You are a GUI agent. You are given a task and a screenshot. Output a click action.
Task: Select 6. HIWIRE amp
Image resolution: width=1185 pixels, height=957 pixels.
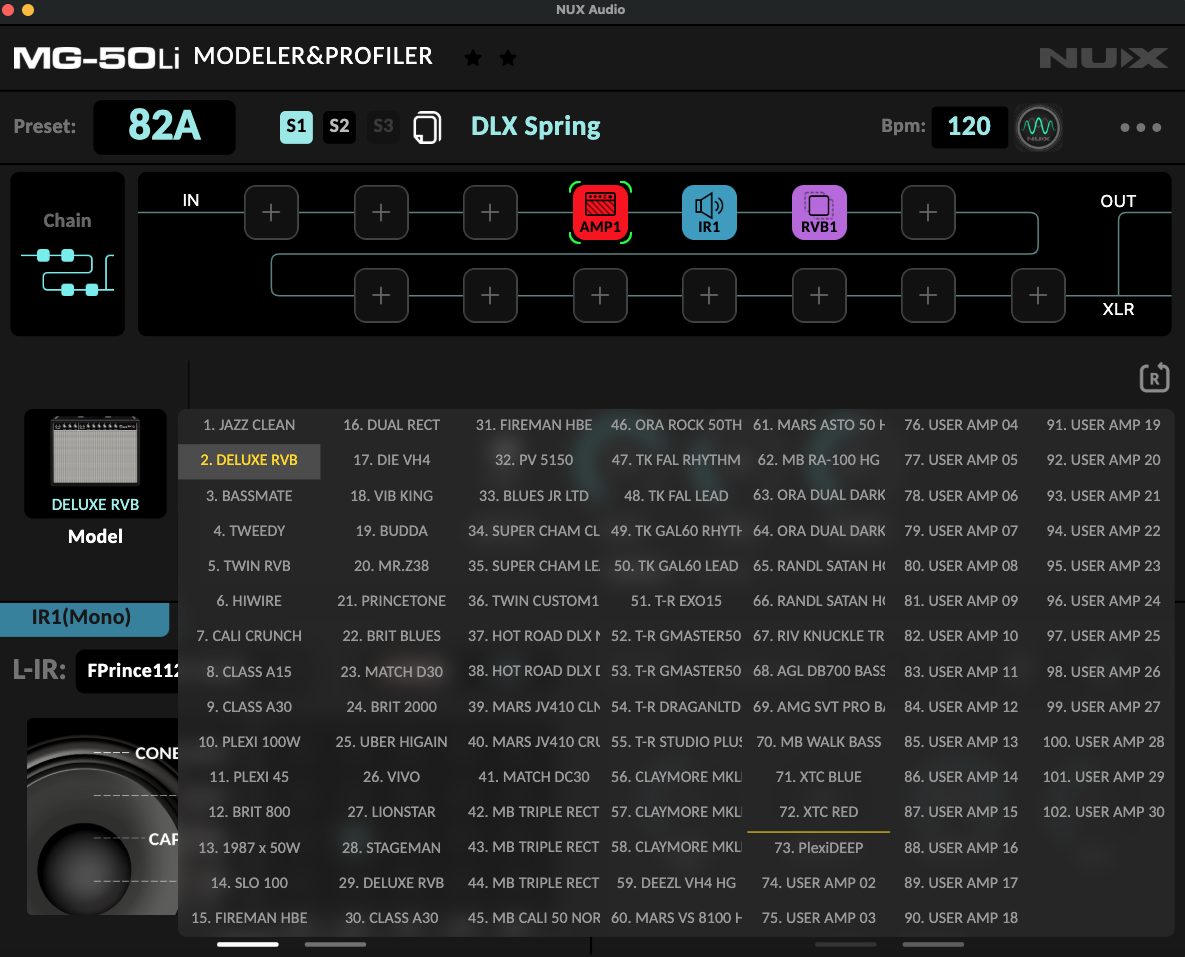249,601
